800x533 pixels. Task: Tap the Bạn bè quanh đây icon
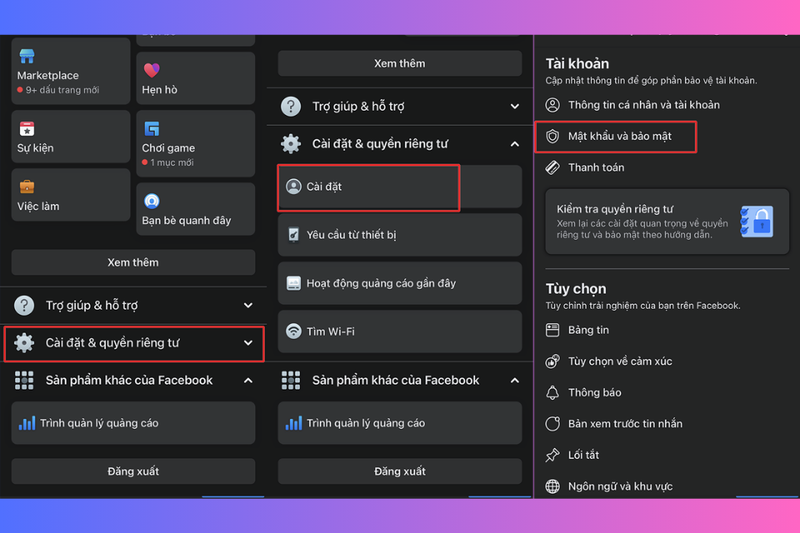coord(152,201)
